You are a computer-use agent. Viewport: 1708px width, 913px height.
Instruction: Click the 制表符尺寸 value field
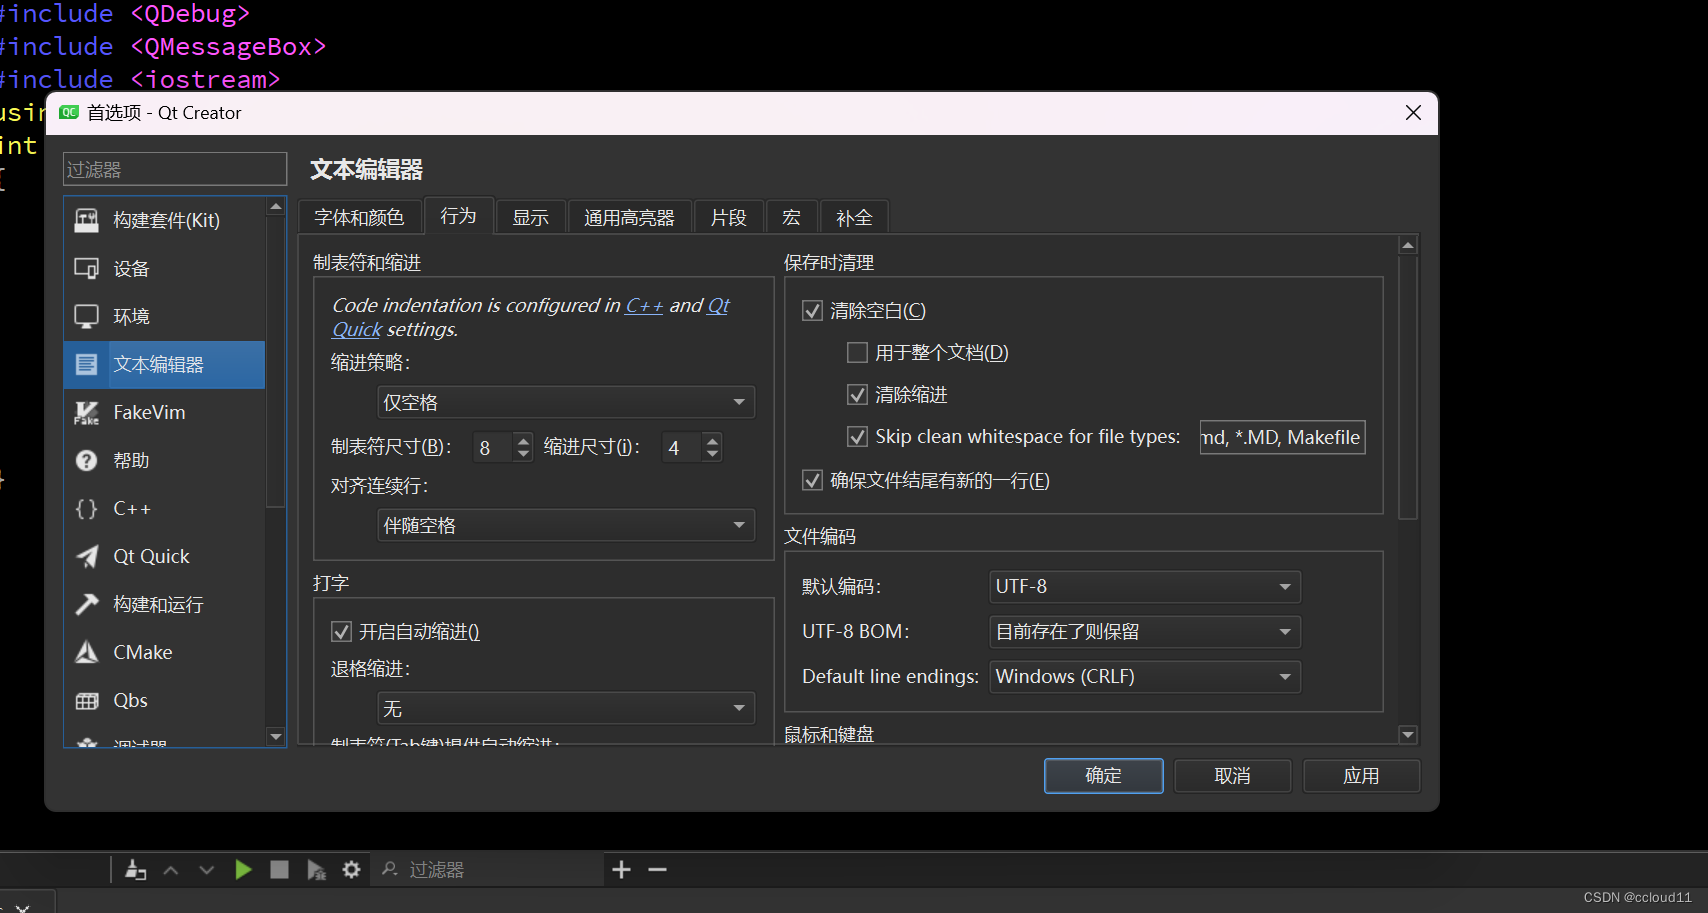pos(493,447)
